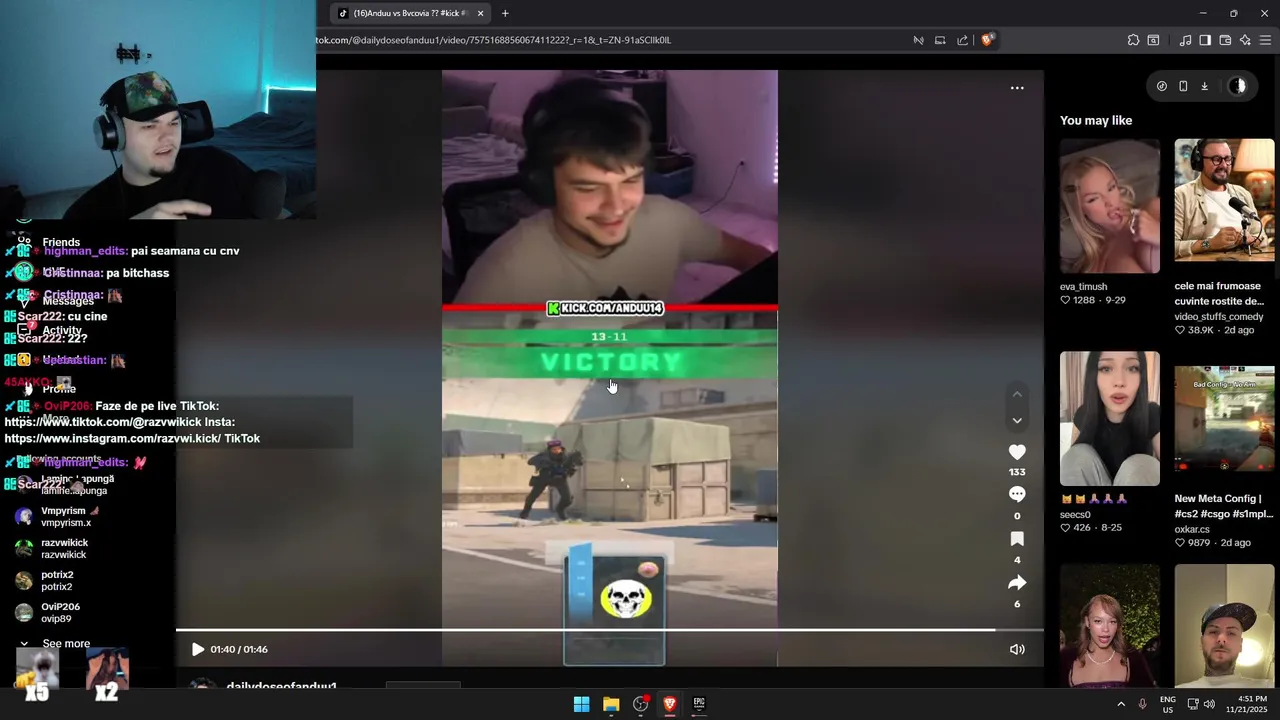Open the phone app icon in the top pill
This screenshot has width=1280, height=720.
[x=1183, y=86]
